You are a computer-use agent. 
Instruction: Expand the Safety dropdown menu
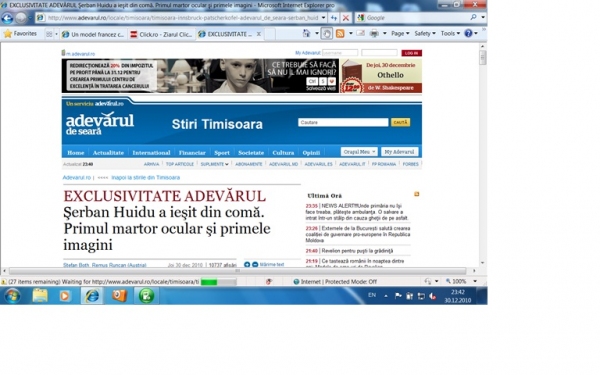425,34
